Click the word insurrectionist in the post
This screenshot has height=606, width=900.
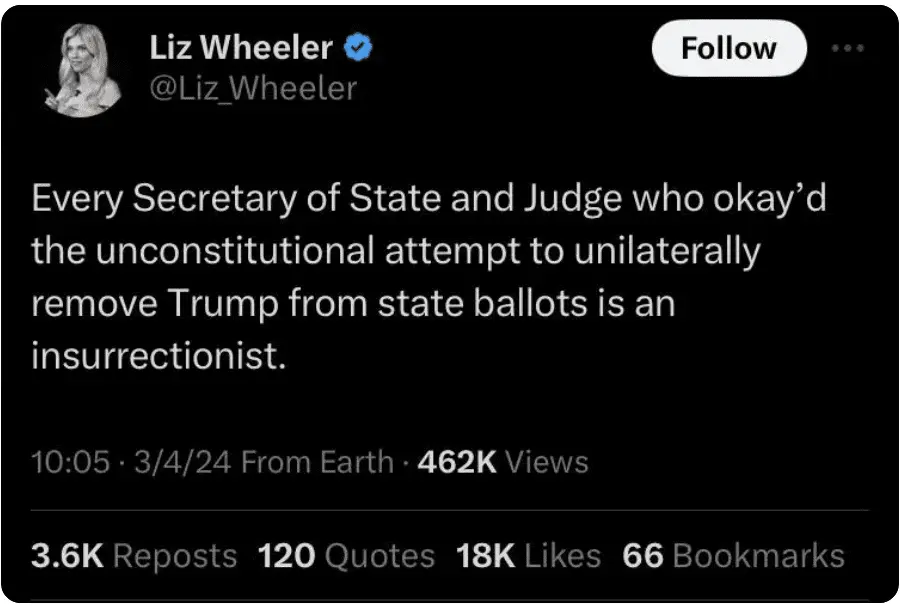click(159, 357)
